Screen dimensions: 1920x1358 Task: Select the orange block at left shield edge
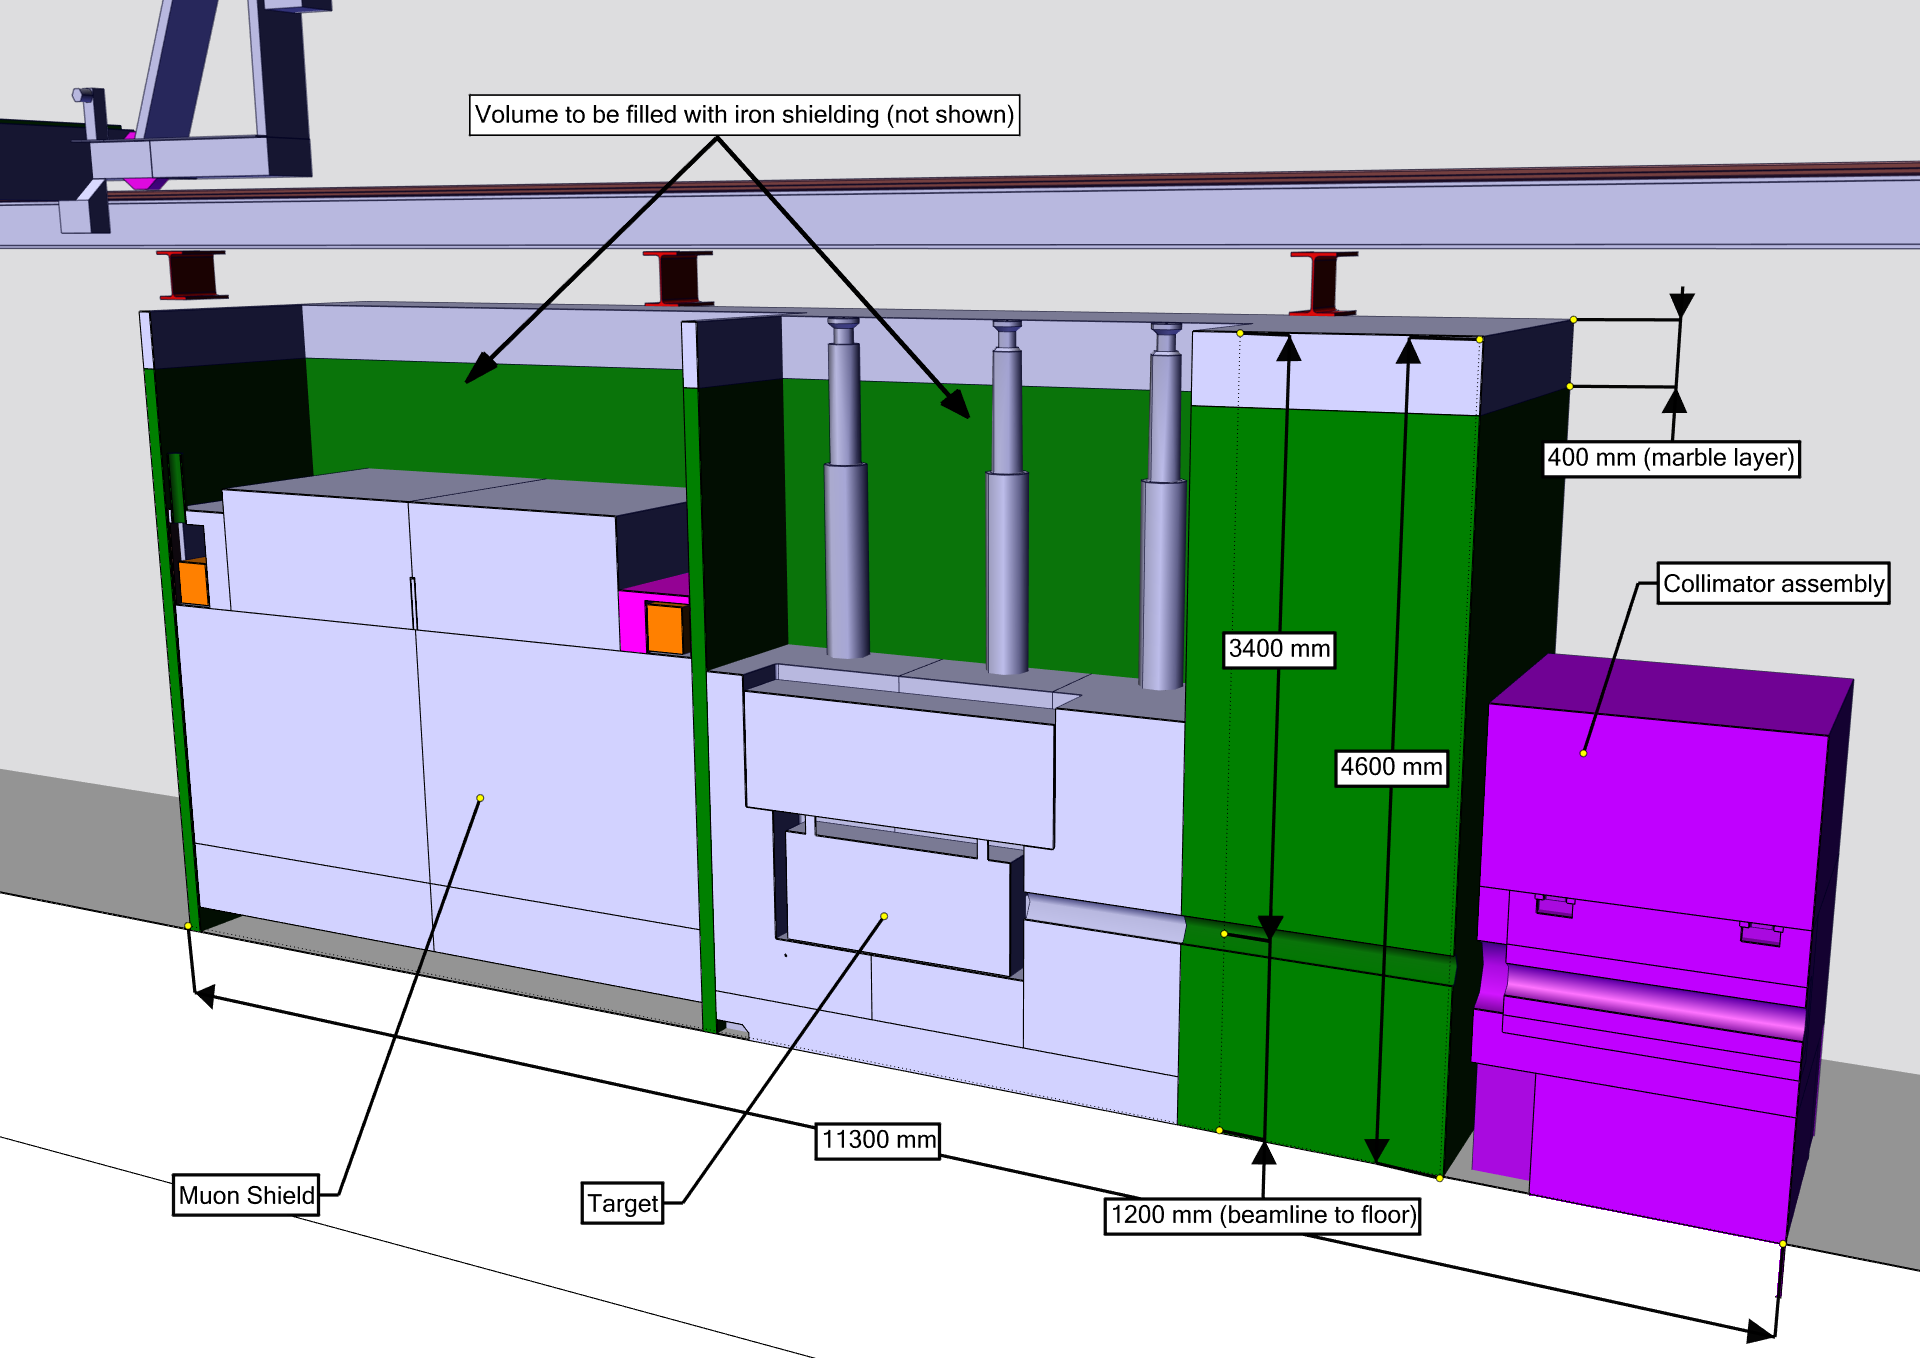[x=193, y=583]
